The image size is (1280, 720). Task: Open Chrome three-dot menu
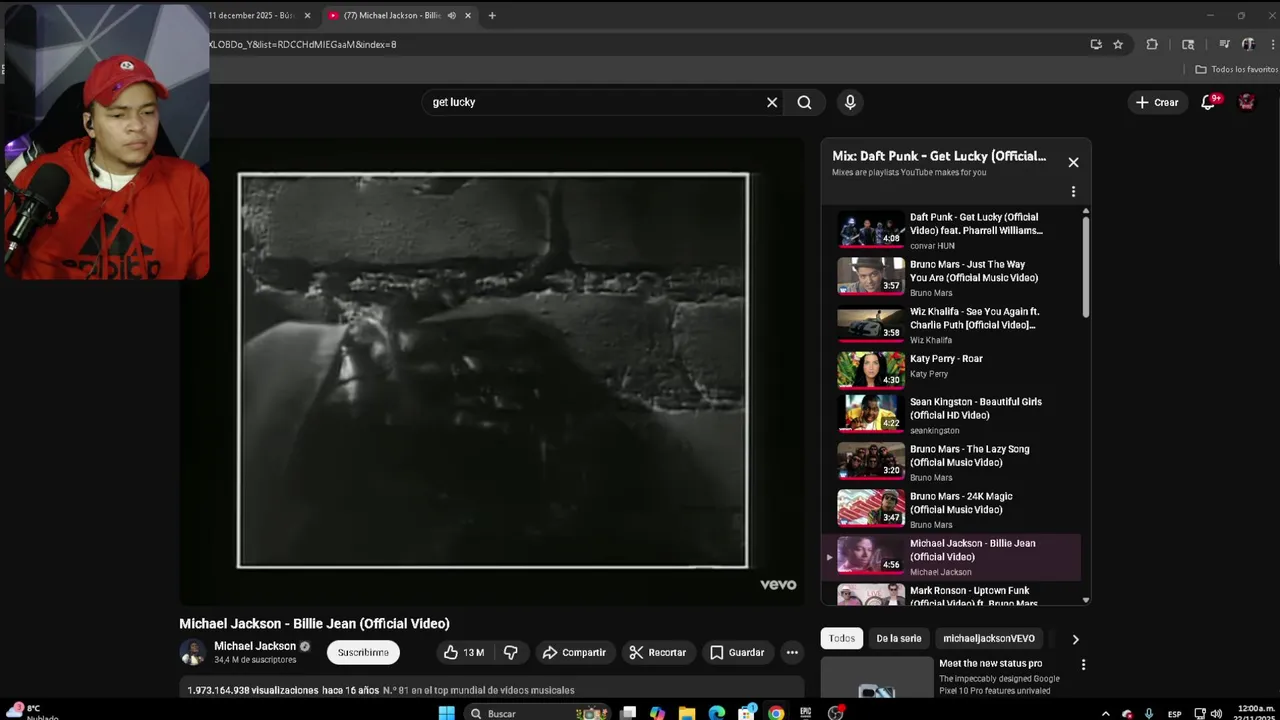coord(1272,44)
